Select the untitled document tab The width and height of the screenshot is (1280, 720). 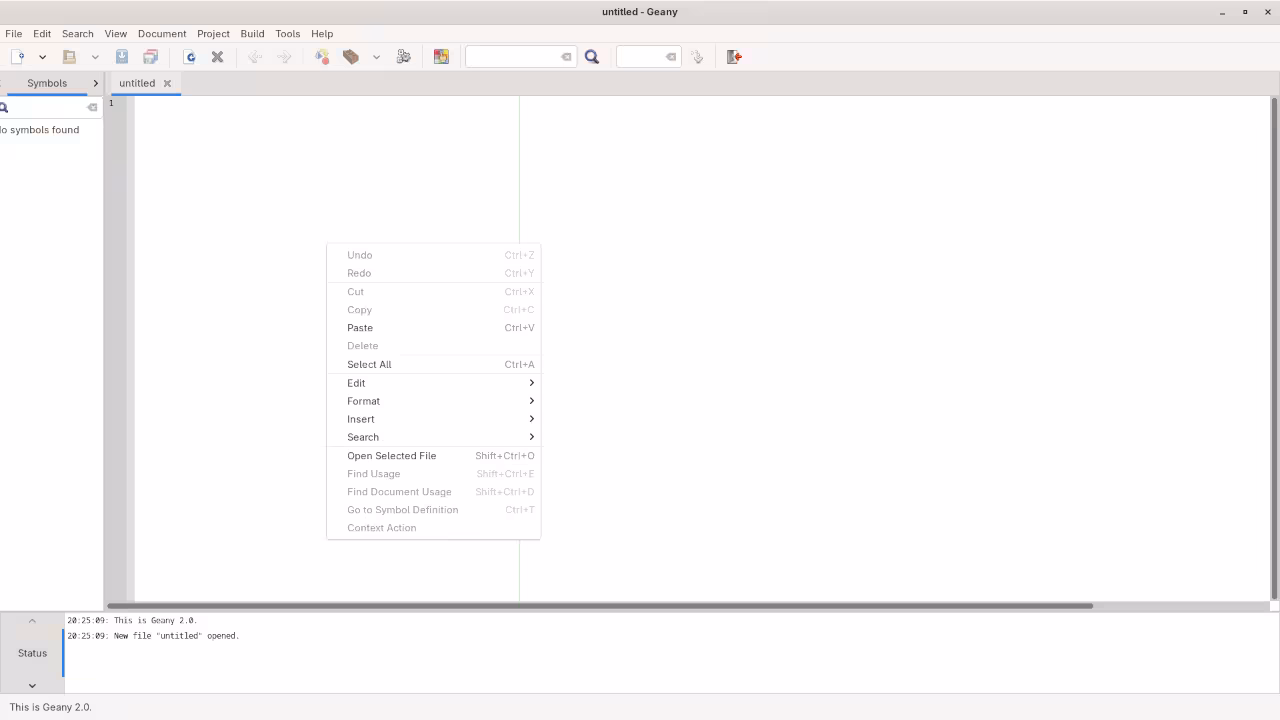pyautogui.click(x=137, y=83)
